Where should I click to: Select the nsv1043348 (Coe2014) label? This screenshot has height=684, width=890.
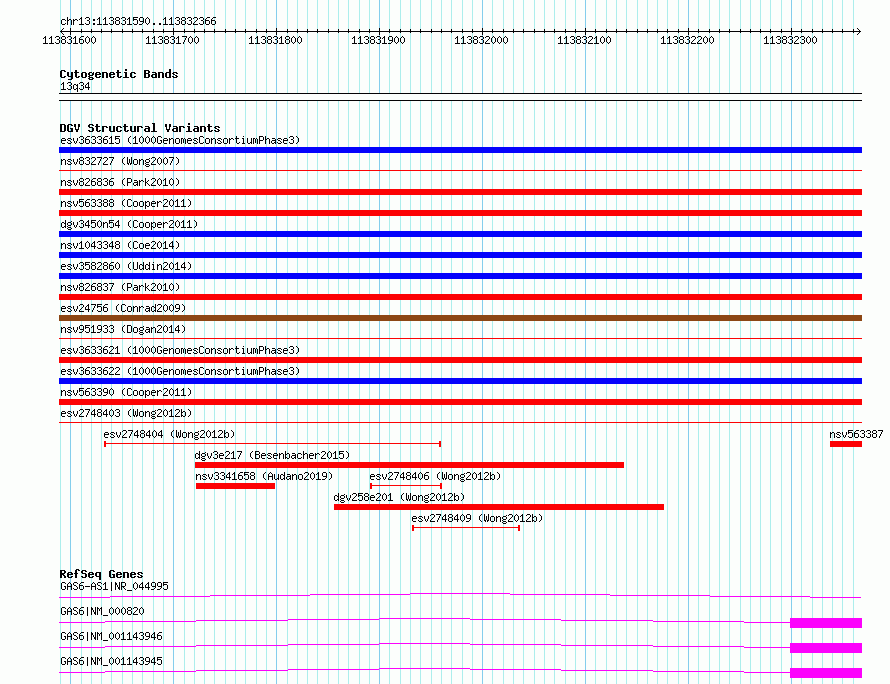120,245
